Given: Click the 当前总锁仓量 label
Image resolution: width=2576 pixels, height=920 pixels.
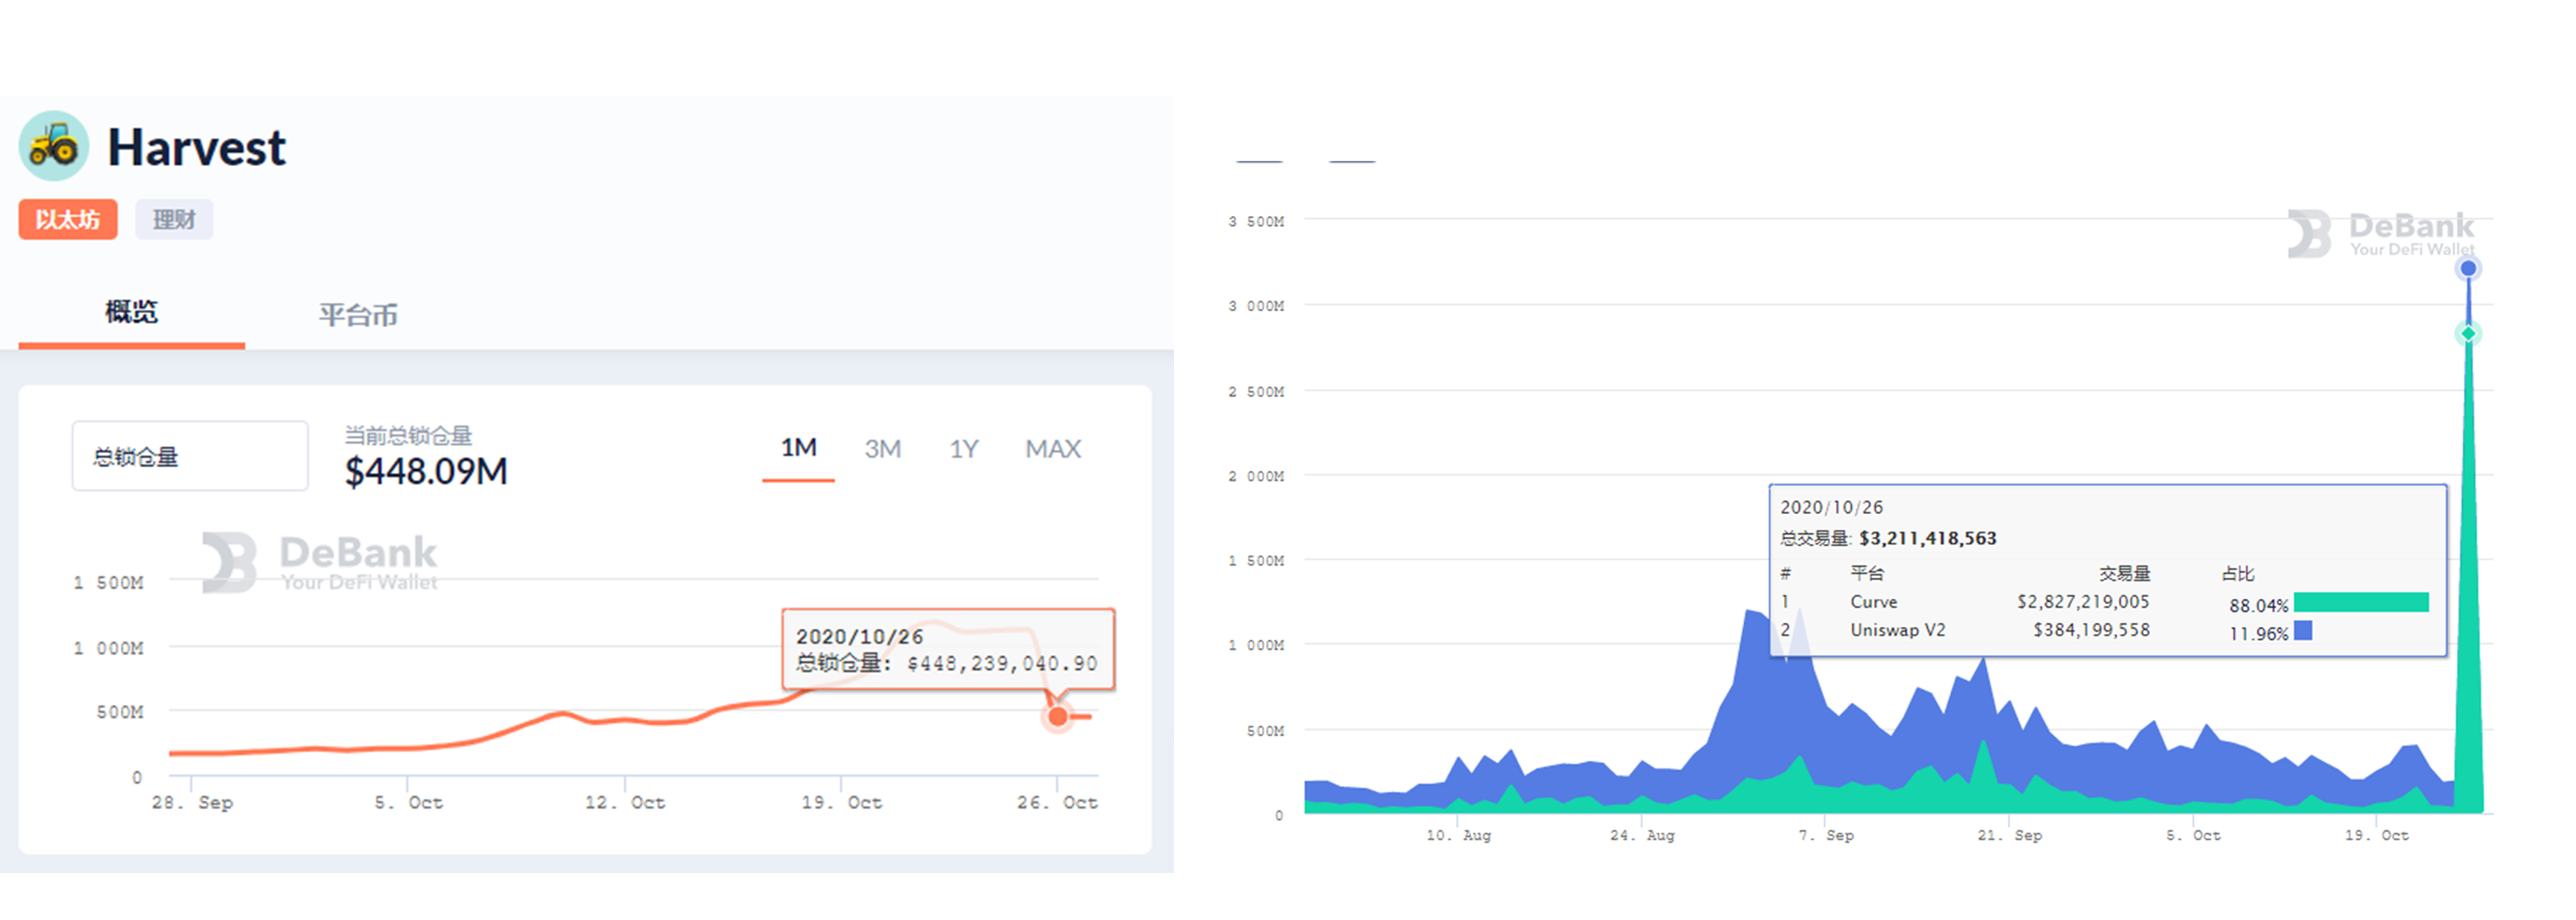Looking at the screenshot, I should [408, 435].
